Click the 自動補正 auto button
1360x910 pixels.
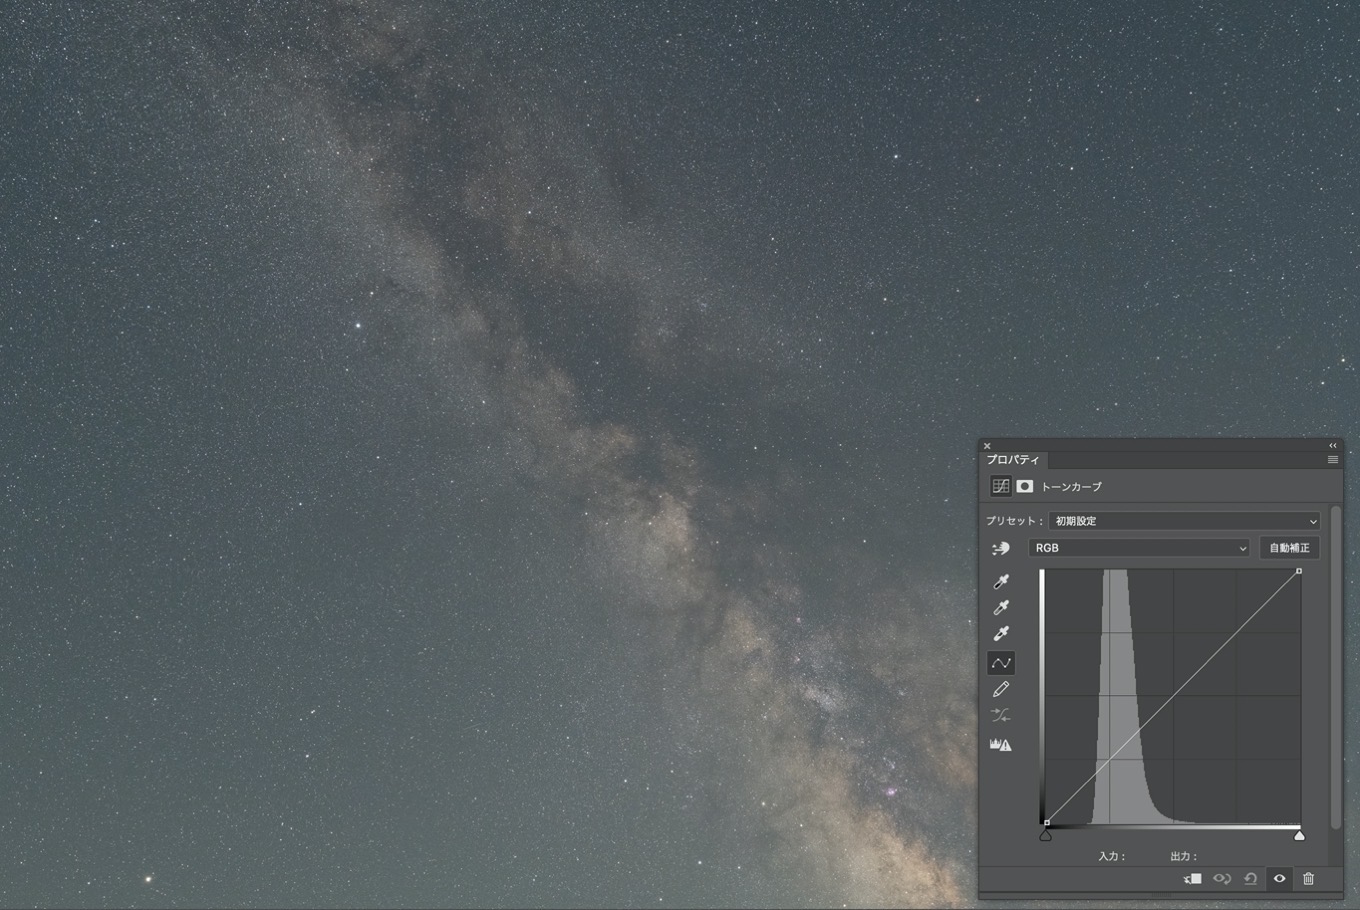coord(1289,548)
